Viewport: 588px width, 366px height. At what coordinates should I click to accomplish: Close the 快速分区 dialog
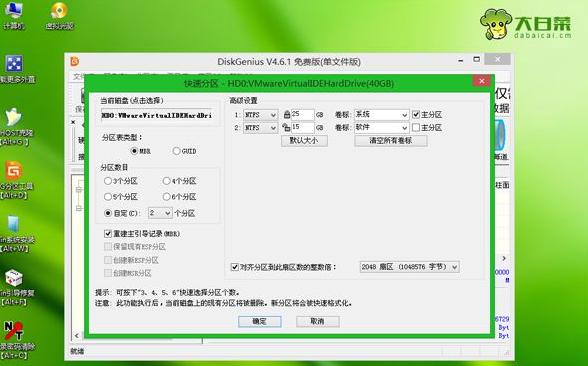[482, 81]
